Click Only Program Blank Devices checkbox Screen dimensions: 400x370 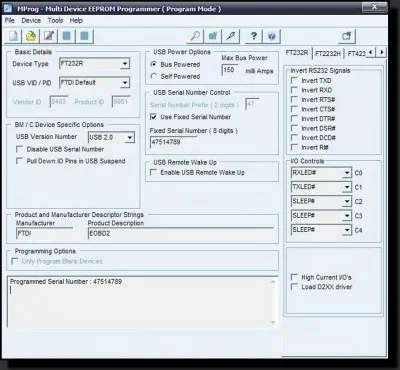(x=15, y=261)
